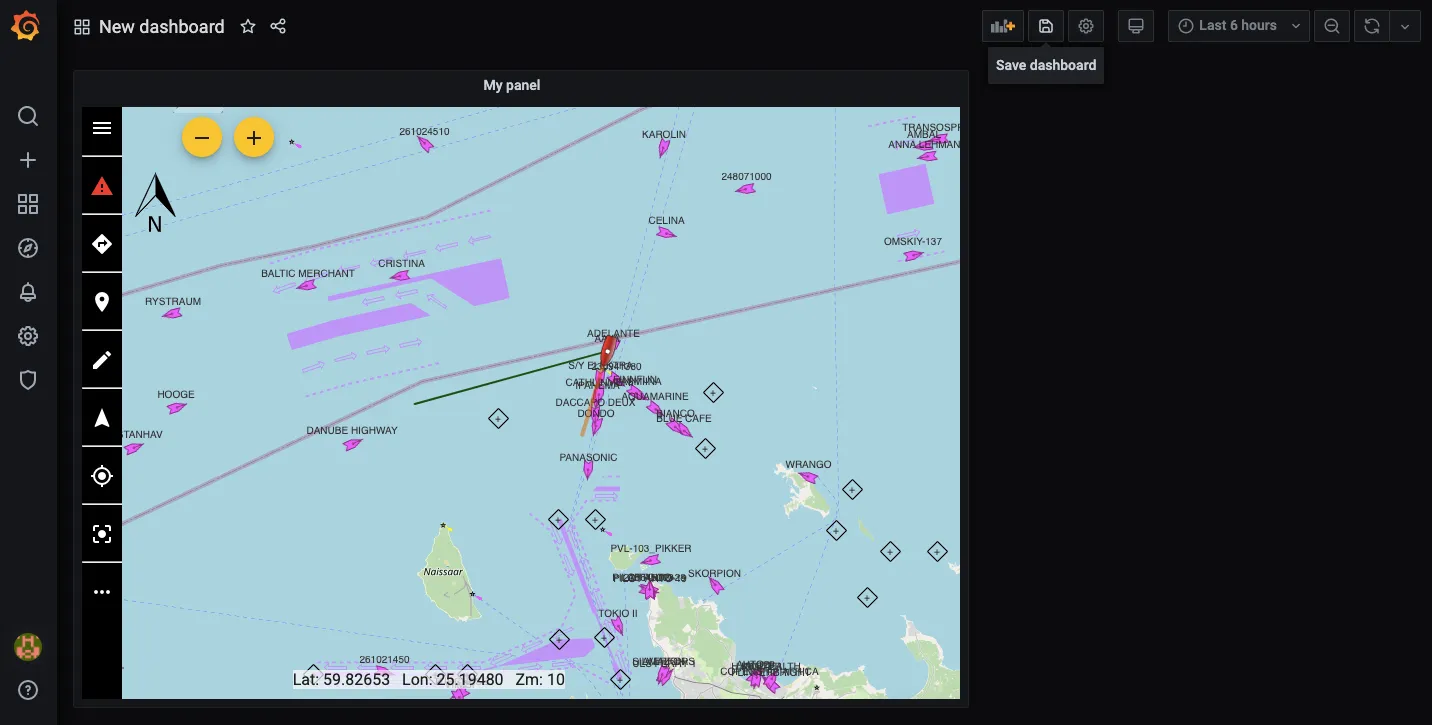
Task: Open the map hamburger menu
Action: pyautogui.click(x=101, y=128)
